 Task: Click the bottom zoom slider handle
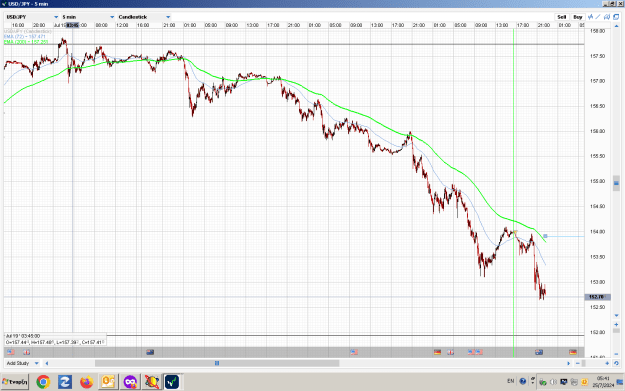584,363
